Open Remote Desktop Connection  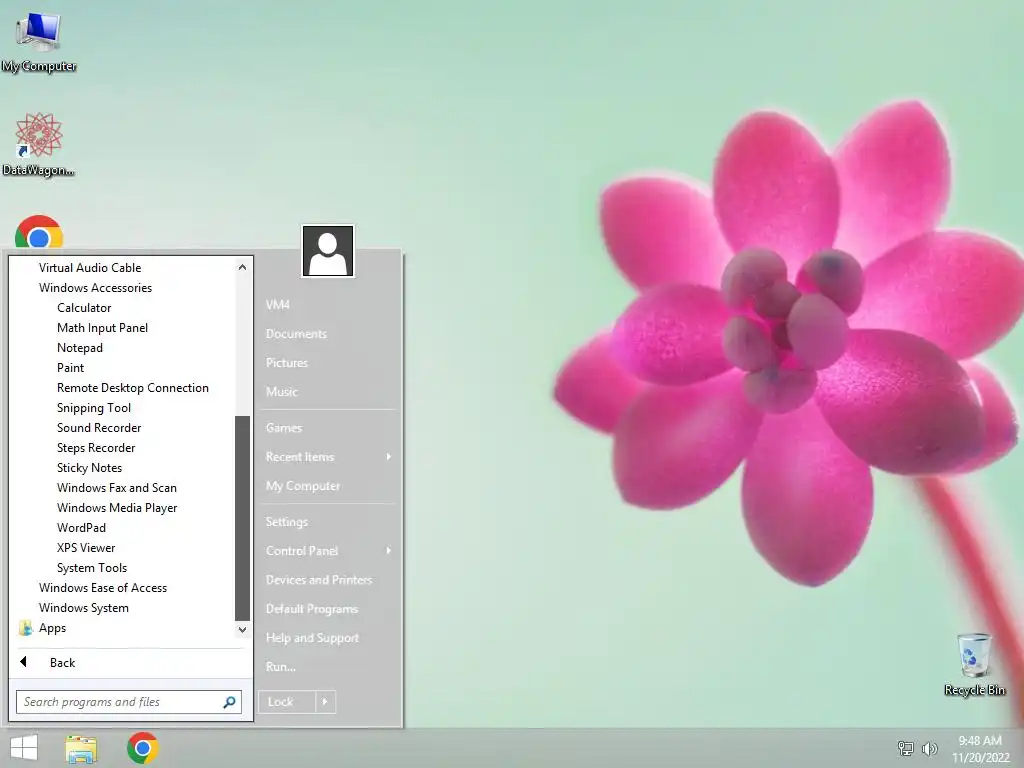[133, 388]
